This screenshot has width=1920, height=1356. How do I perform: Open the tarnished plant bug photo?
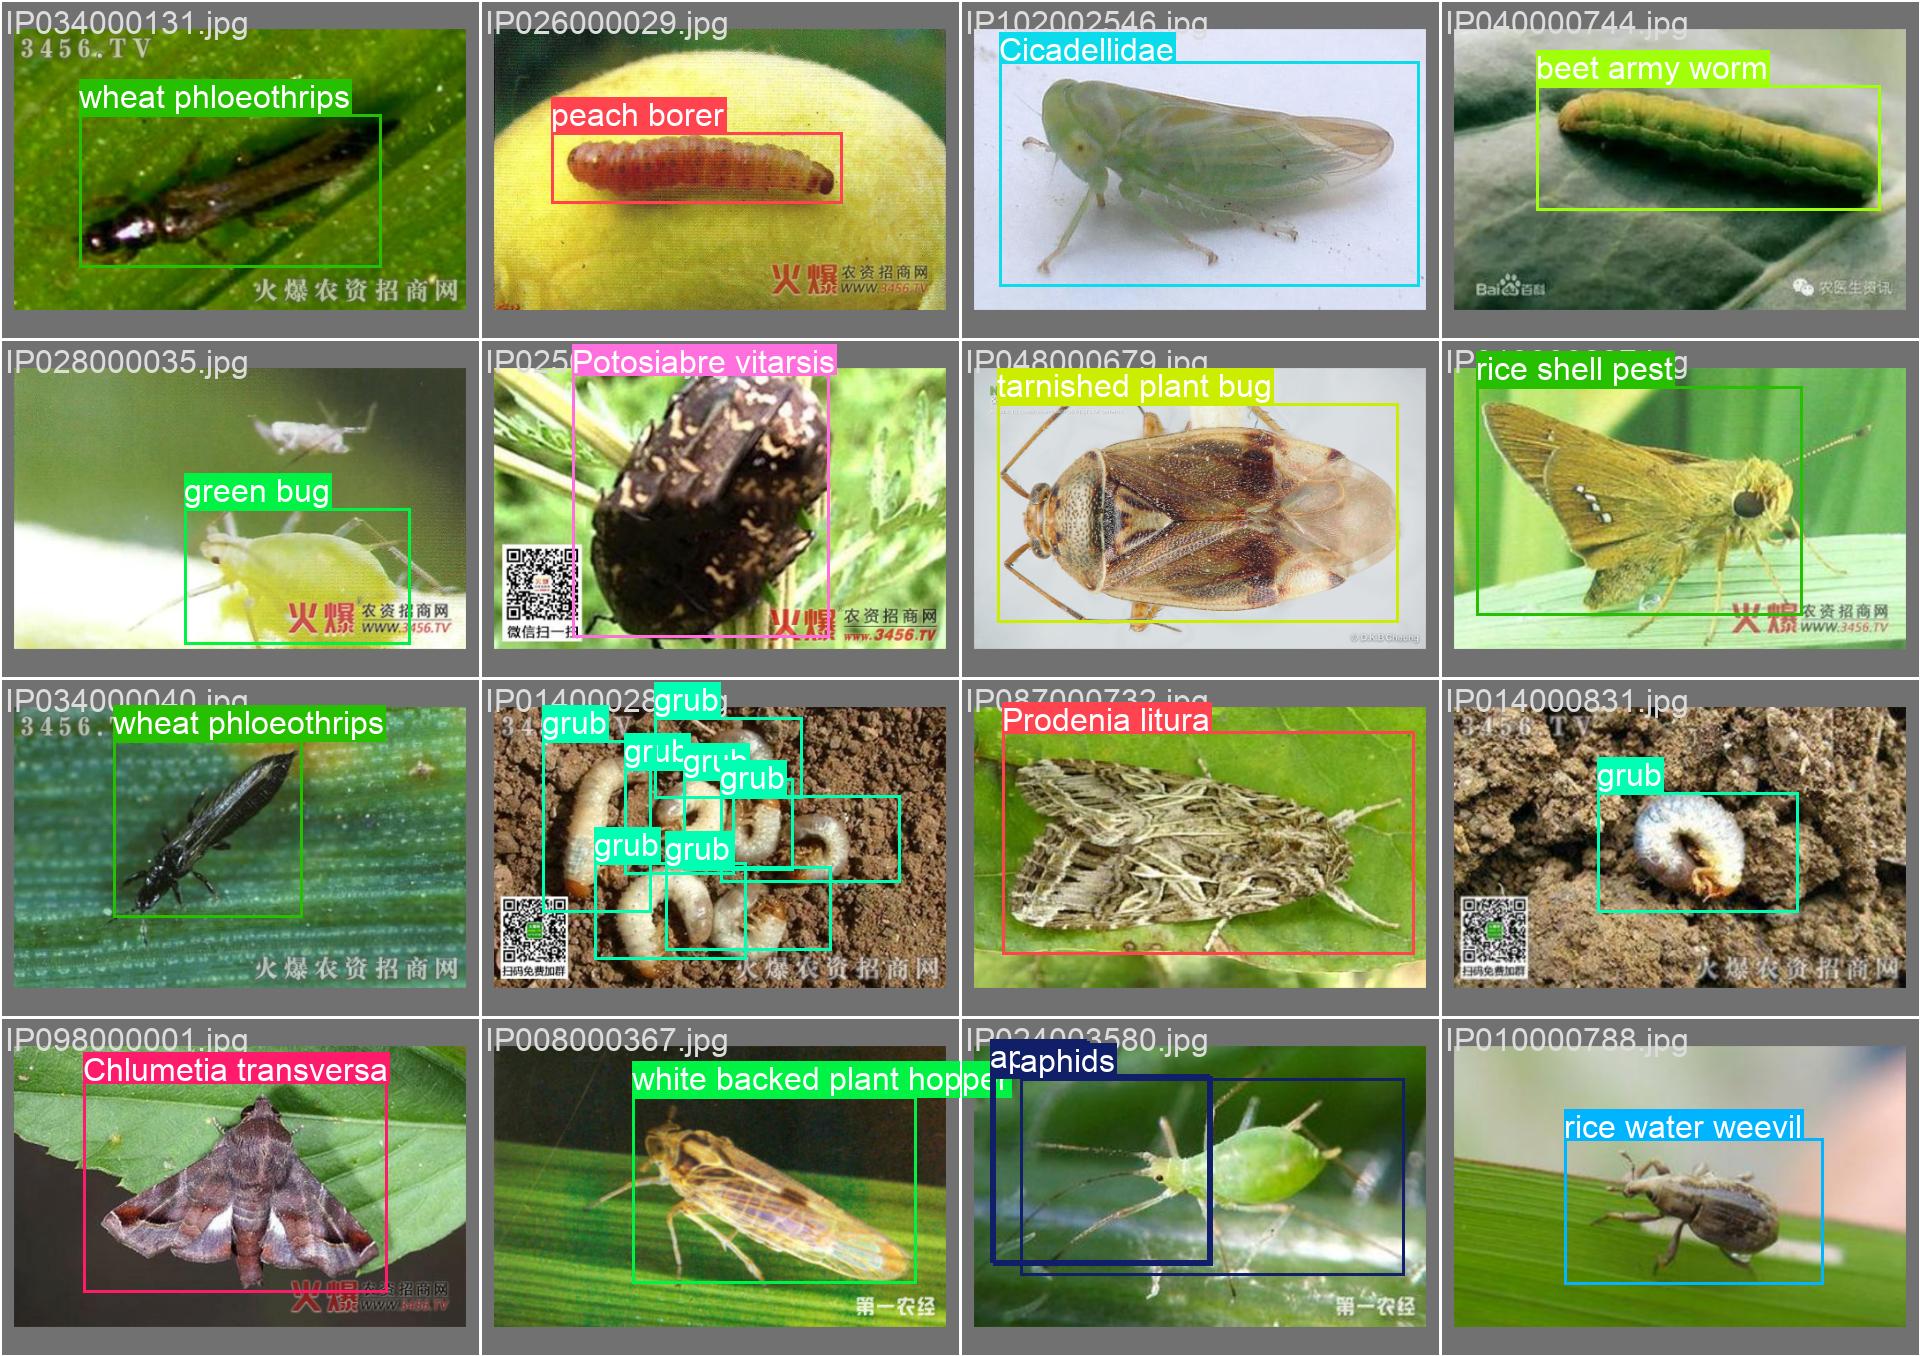click(1200, 508)
